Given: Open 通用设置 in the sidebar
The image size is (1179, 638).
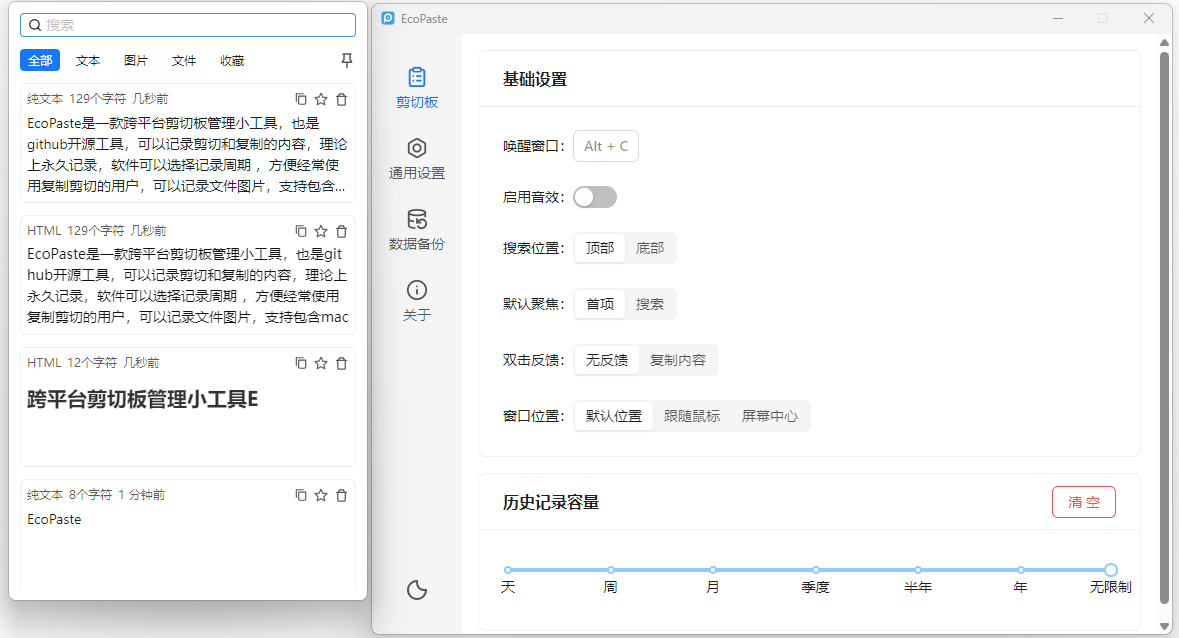Looking at the screenshot, I should tap(417, 159).
